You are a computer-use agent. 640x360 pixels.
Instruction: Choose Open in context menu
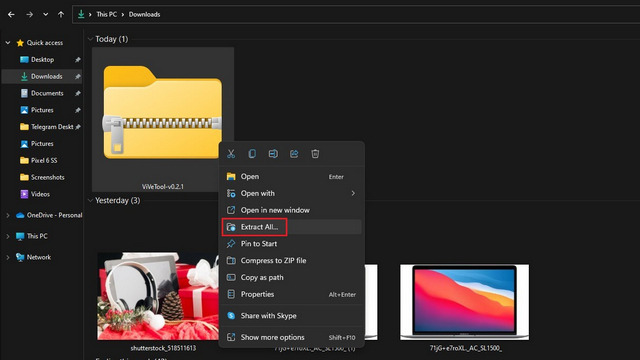291,176
